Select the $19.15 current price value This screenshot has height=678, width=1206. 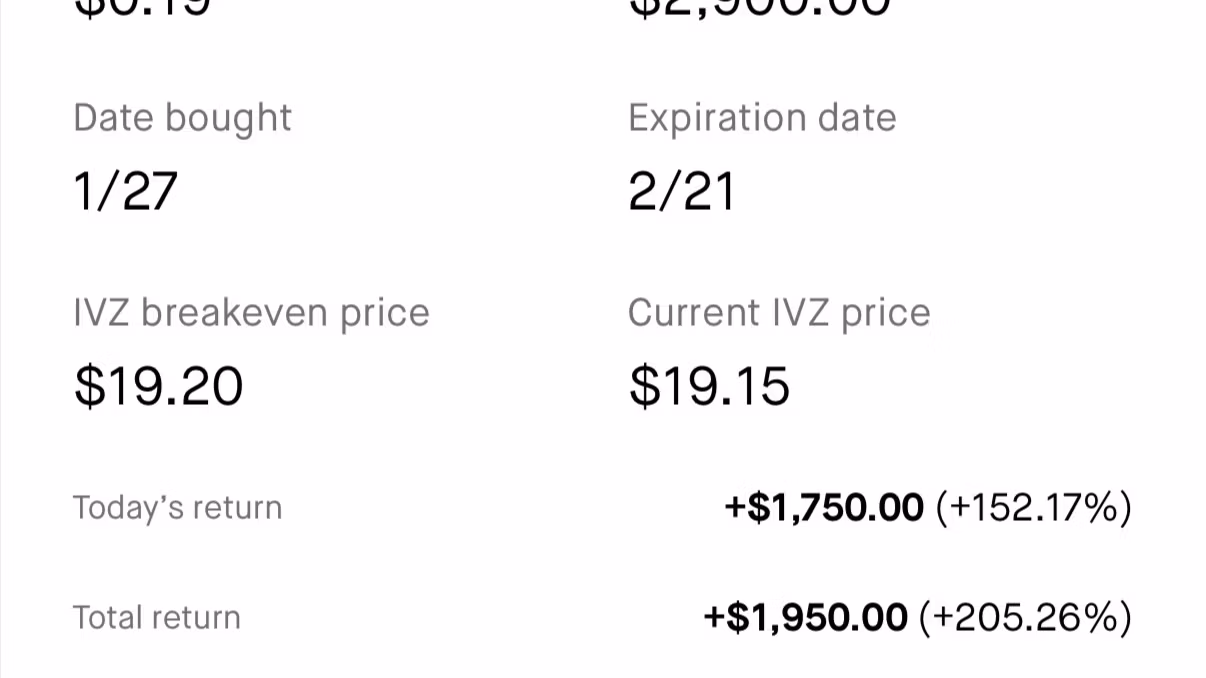tap(709, 386)
